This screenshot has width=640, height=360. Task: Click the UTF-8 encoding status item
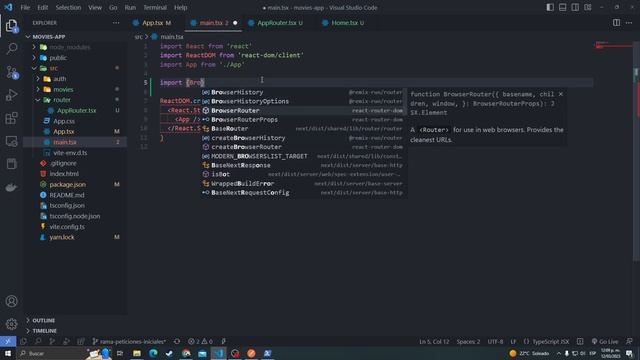pos(496,341)
